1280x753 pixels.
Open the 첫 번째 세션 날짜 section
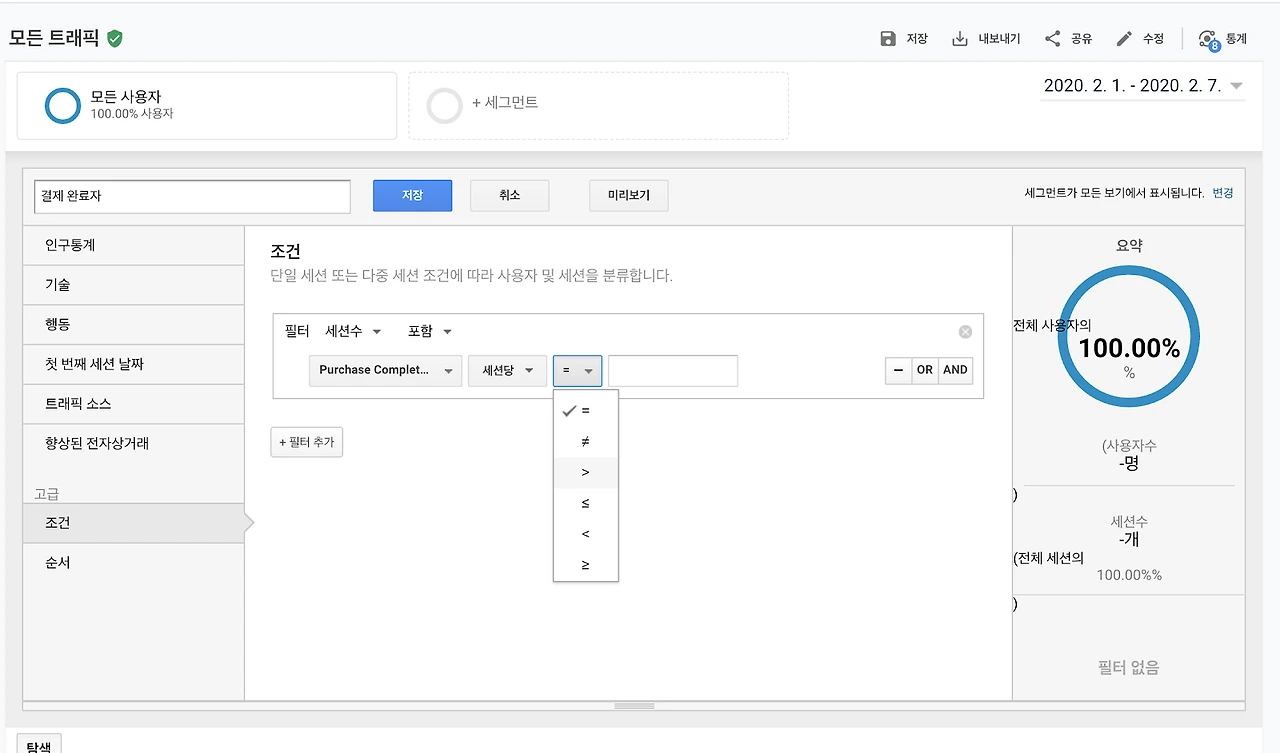133,364
